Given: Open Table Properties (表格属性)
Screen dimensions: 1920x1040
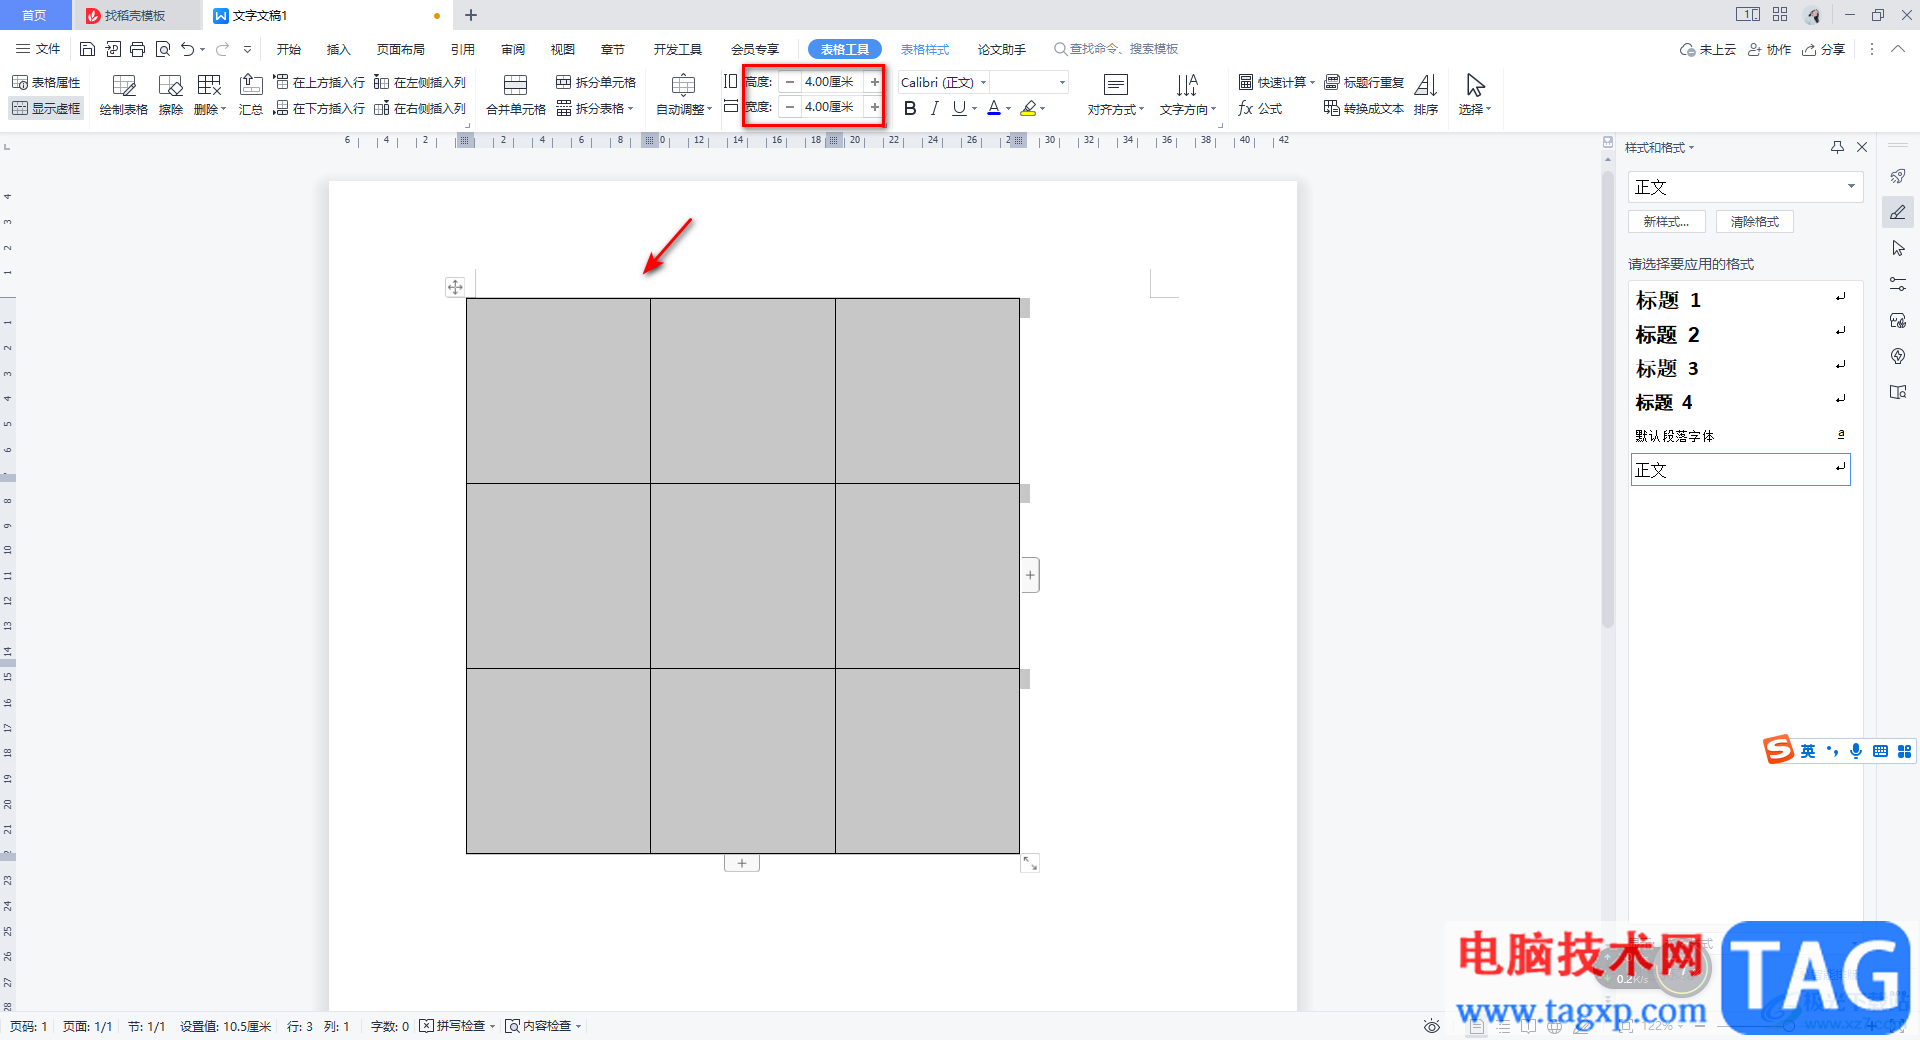Looking at the screenshot, I should 46,82.
